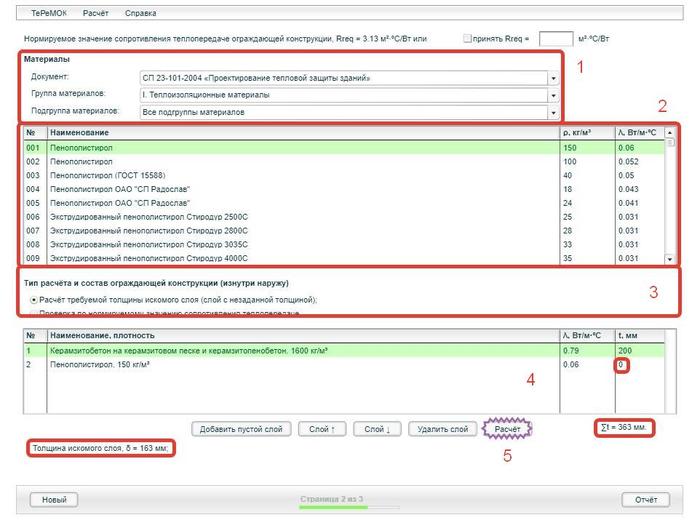Open the Справка menu
The height and width of the screenshot is (528, 700).
tap(141, 13)
